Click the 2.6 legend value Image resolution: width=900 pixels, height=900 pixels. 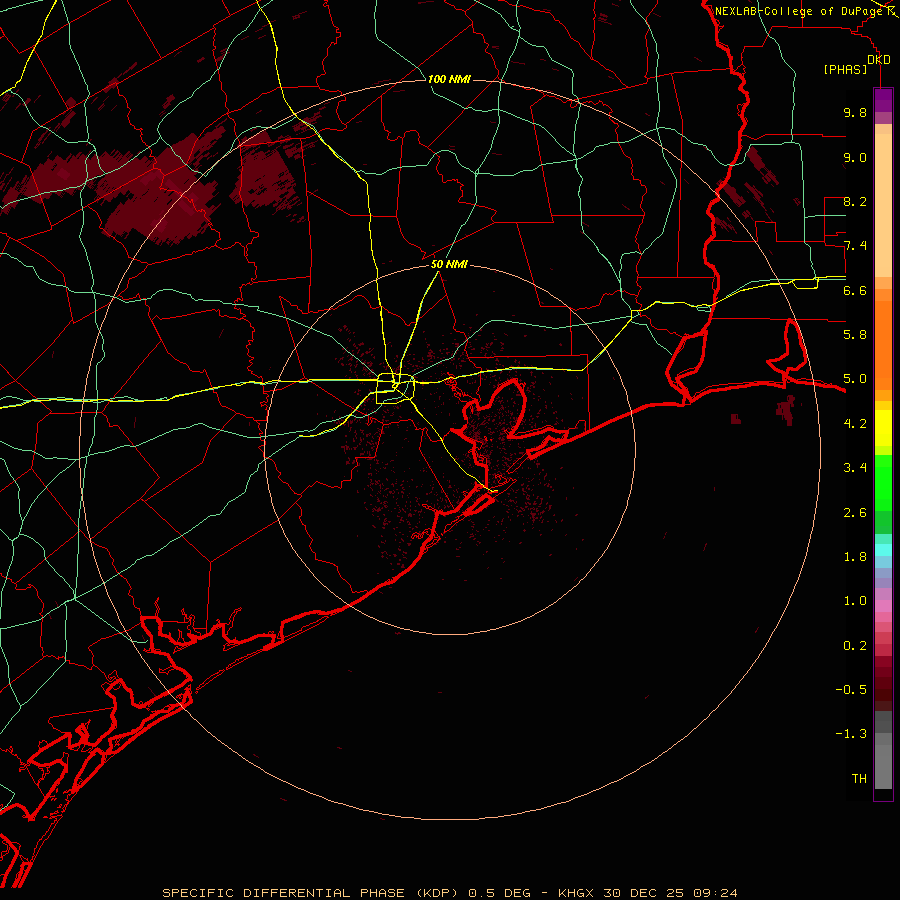(x=855, y=513)
